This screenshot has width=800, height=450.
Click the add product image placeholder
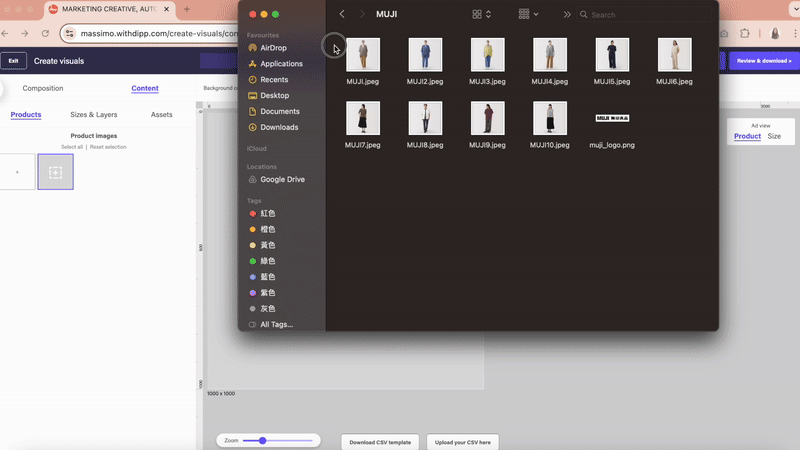tap(56, 172)
